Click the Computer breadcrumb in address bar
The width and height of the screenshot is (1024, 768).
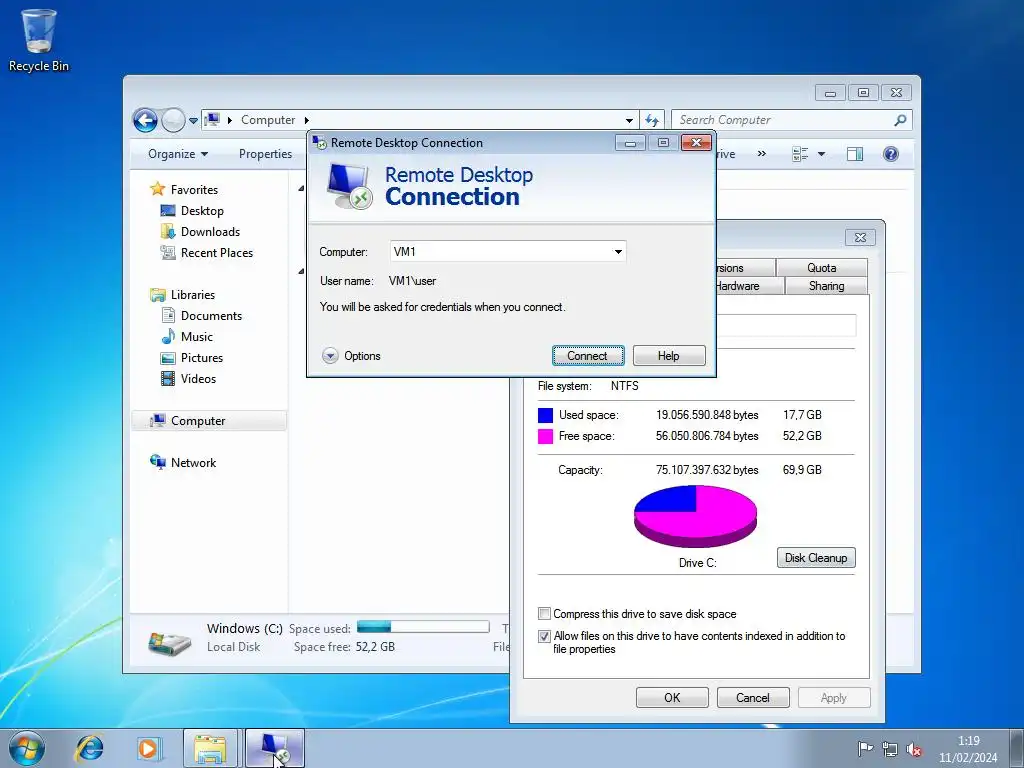point(268,120)
